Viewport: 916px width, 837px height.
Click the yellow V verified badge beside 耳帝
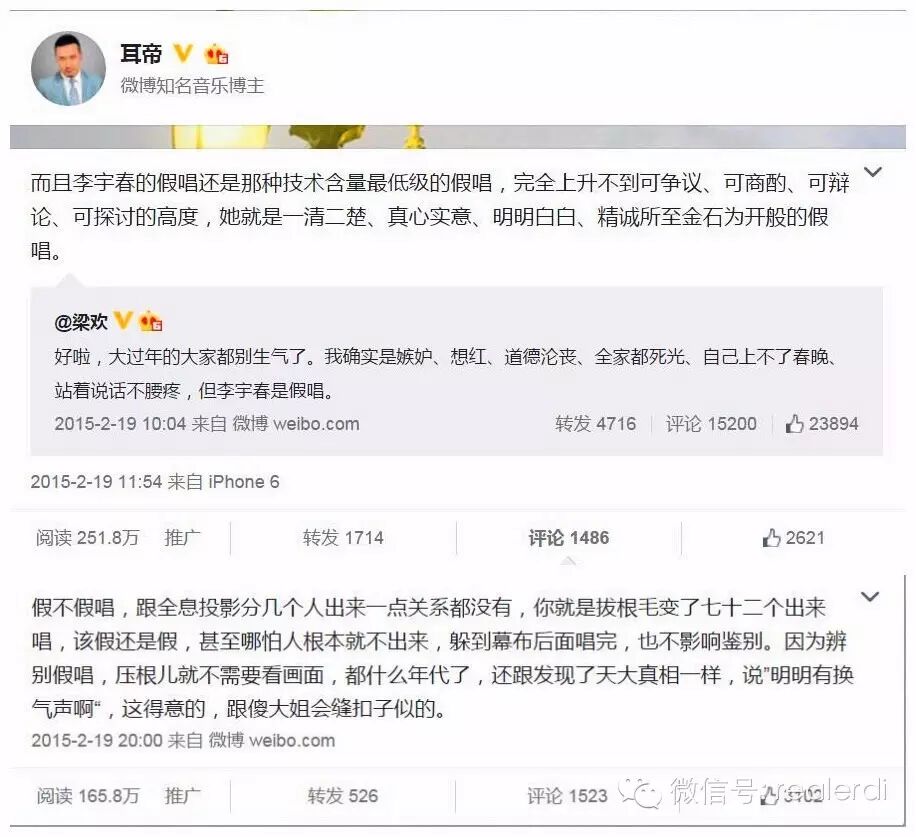[183, 54]
